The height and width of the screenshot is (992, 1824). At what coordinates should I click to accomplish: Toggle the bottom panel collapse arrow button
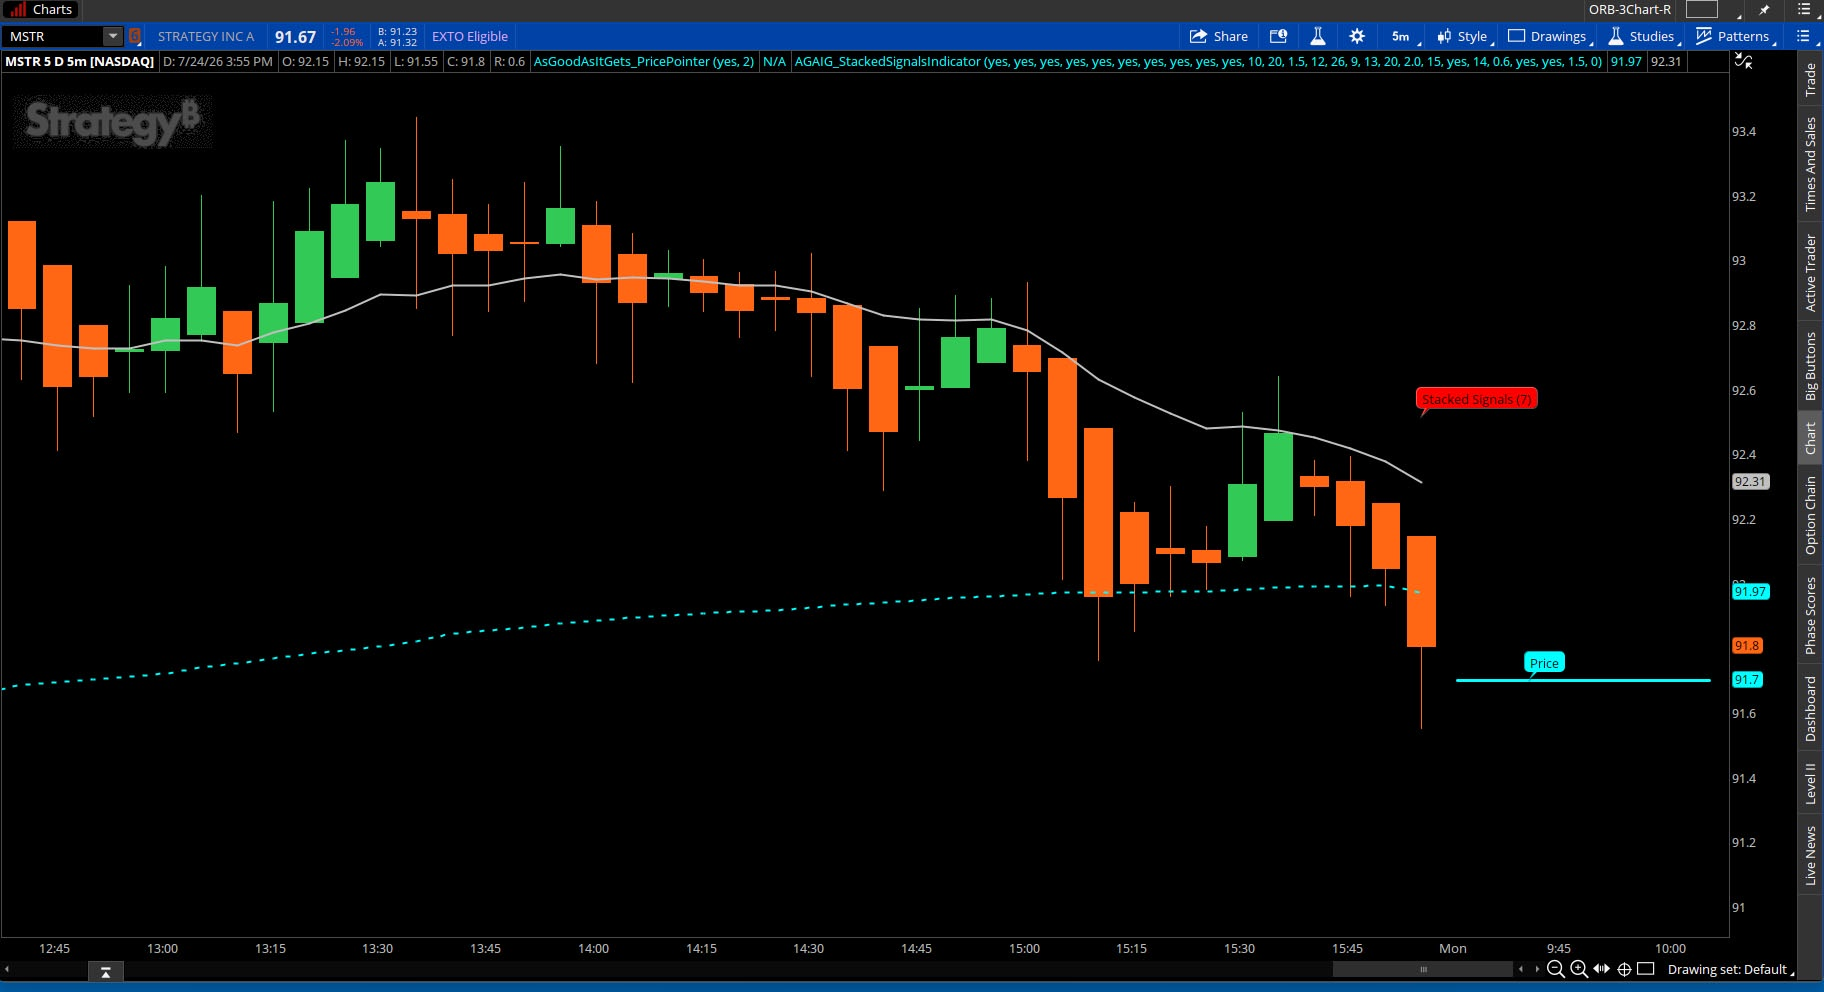(x=105, y=971)
